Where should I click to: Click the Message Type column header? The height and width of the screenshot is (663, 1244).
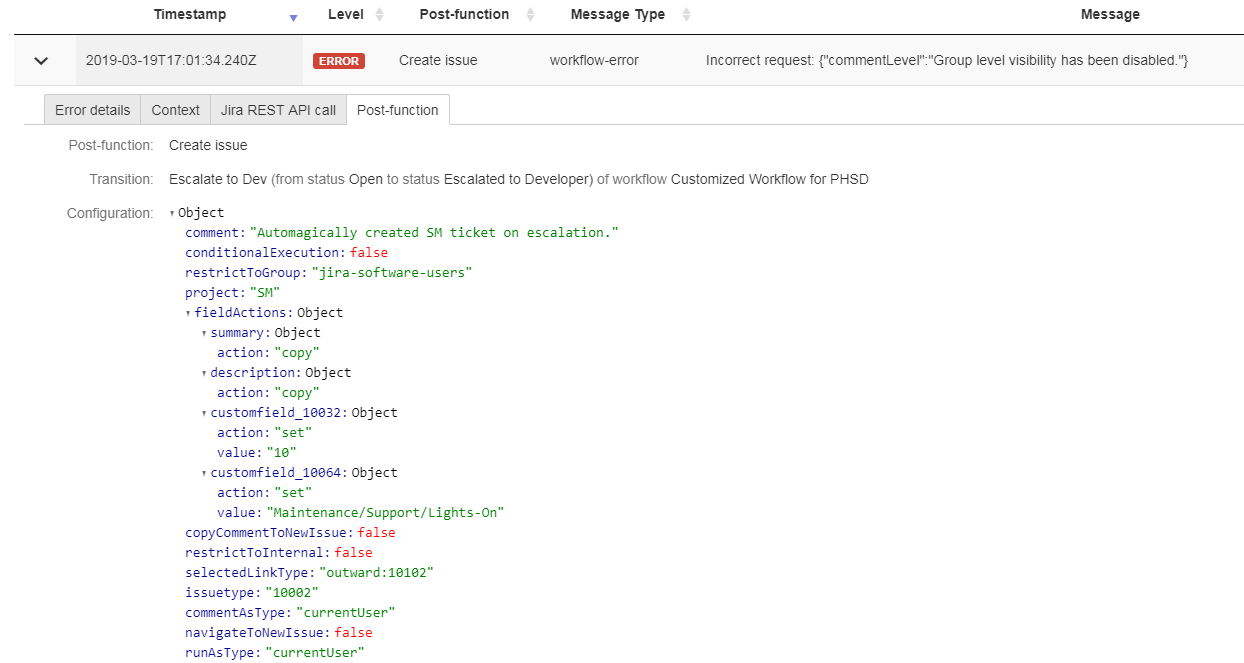617,15
